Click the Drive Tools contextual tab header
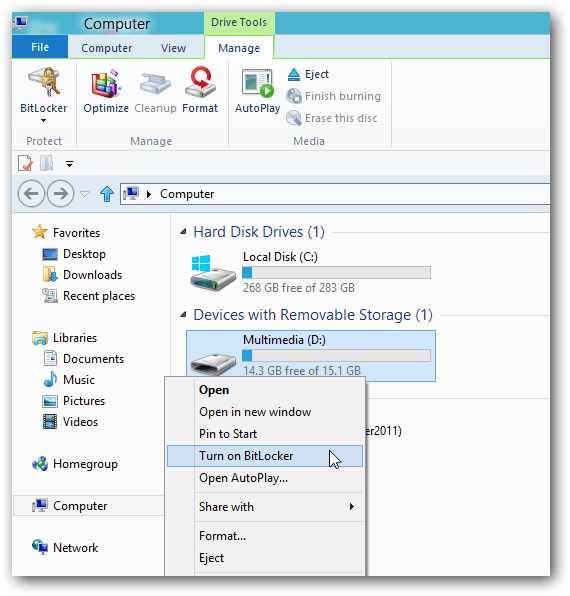570x596 pixels. (x=239, y=22)
